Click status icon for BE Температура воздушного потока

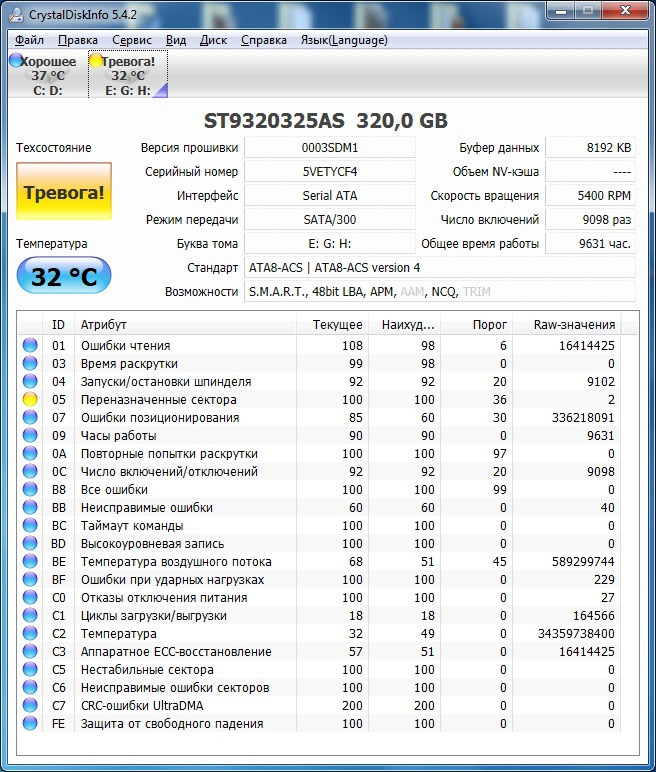click(30, 561)
